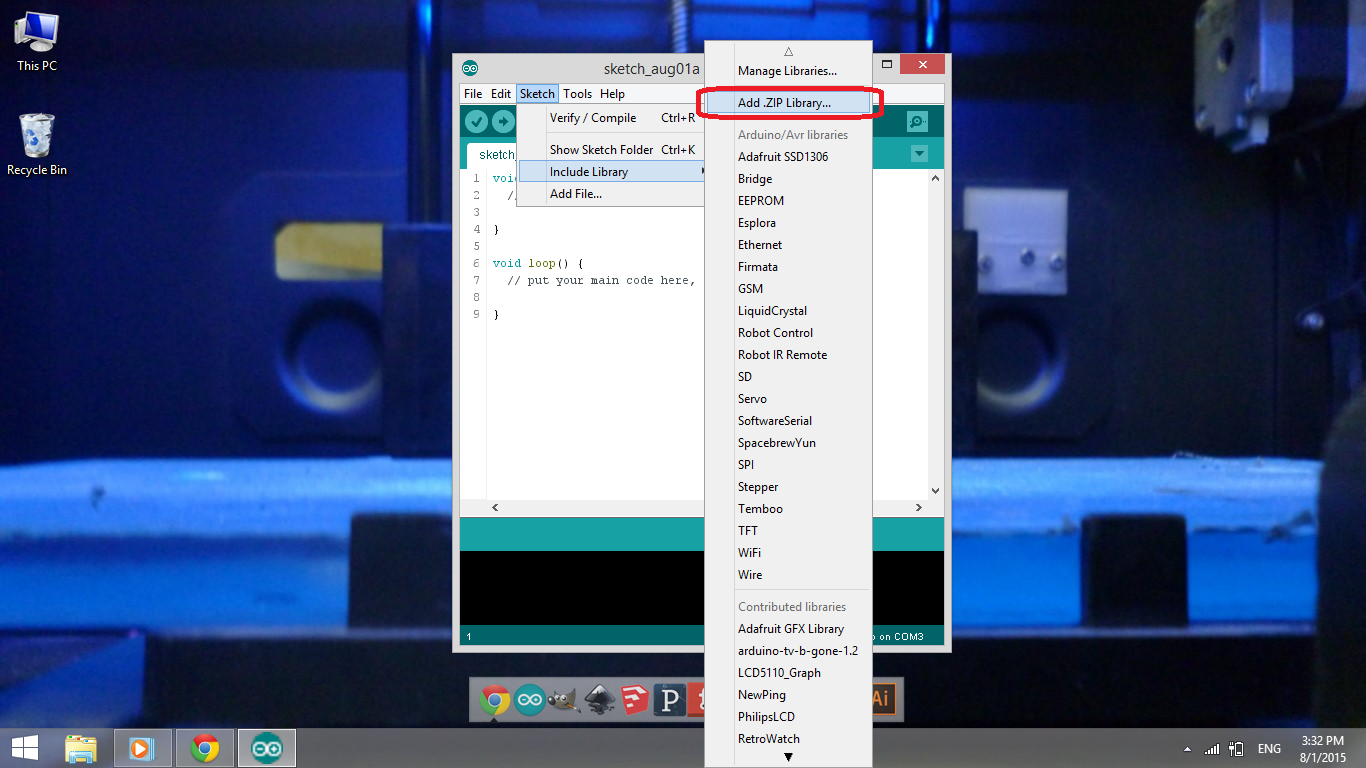Include the Firmata library

788,267
